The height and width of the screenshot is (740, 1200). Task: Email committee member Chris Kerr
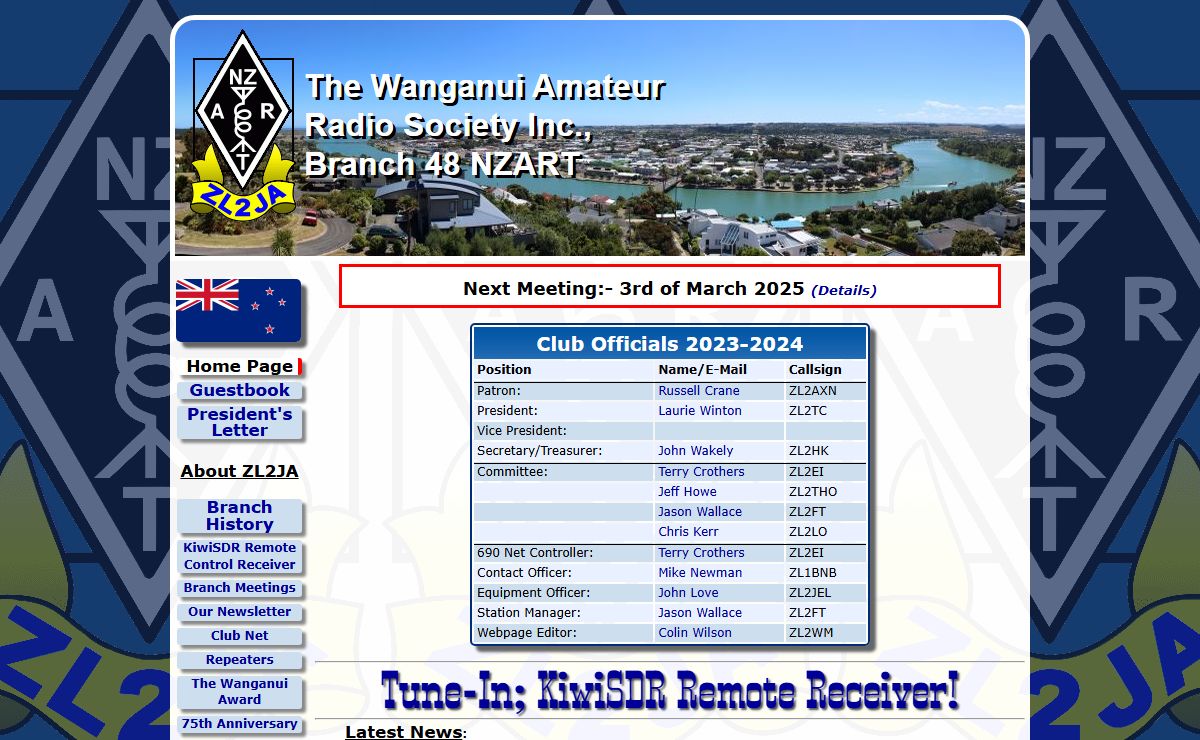pyautogui.click(x=688, y=532)
